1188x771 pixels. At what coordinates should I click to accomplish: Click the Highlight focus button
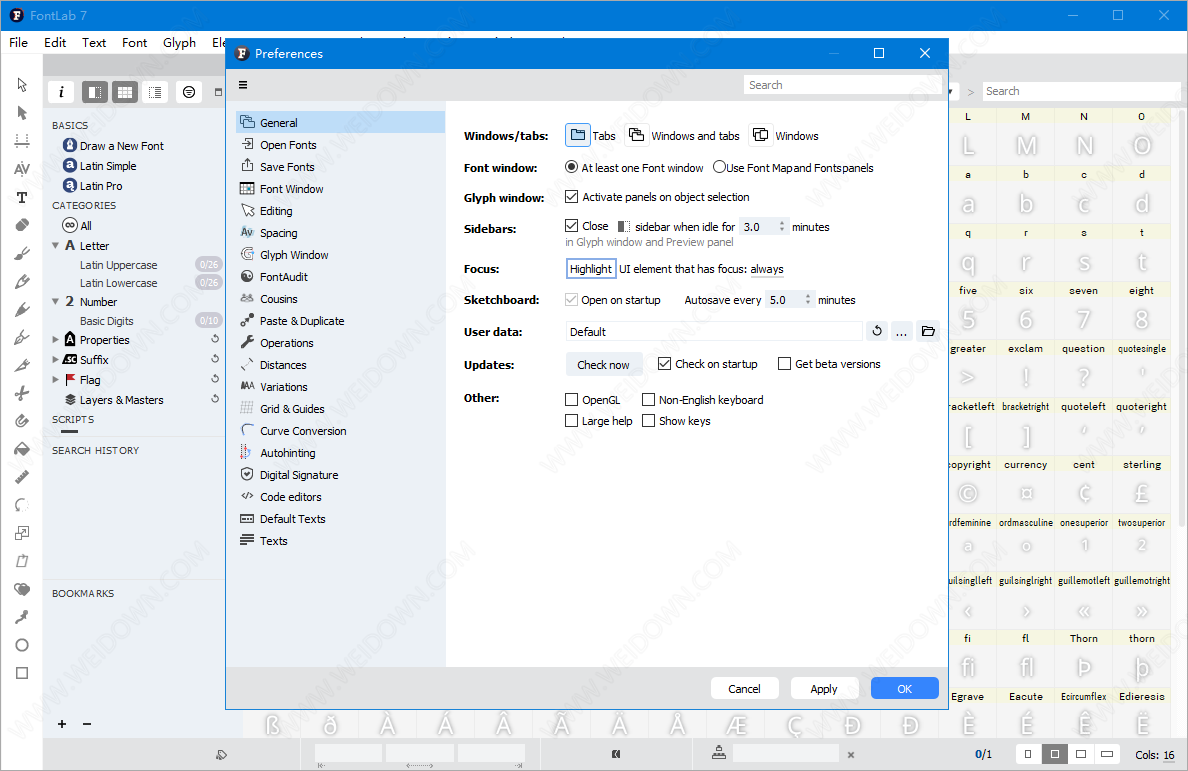coord(591,269)
